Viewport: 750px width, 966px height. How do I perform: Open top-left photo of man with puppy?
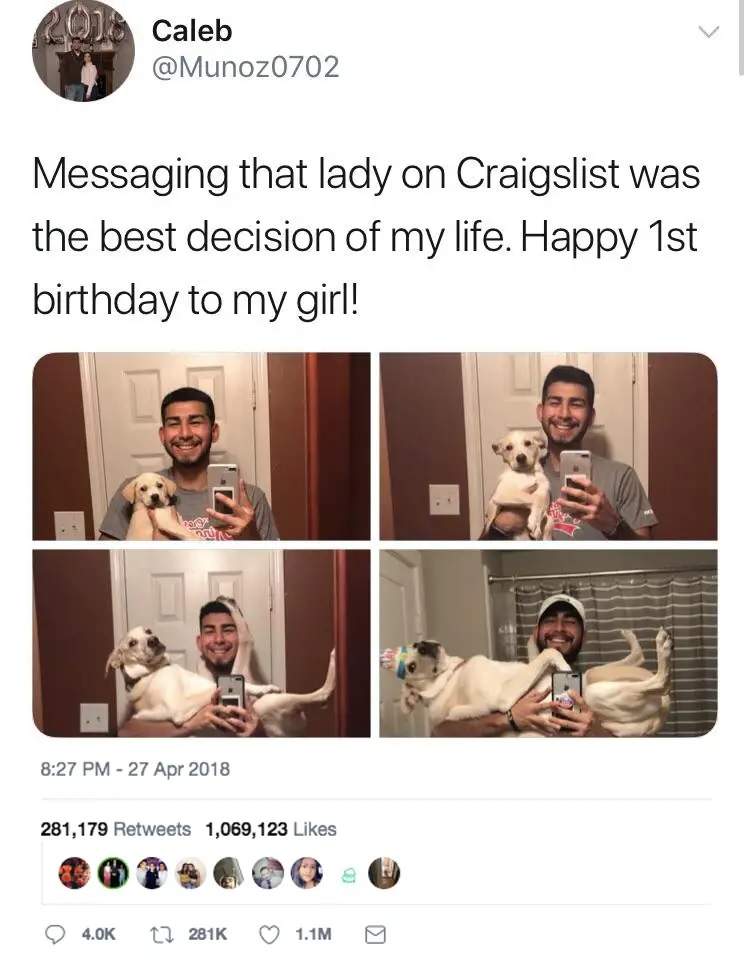coord(202,446)
